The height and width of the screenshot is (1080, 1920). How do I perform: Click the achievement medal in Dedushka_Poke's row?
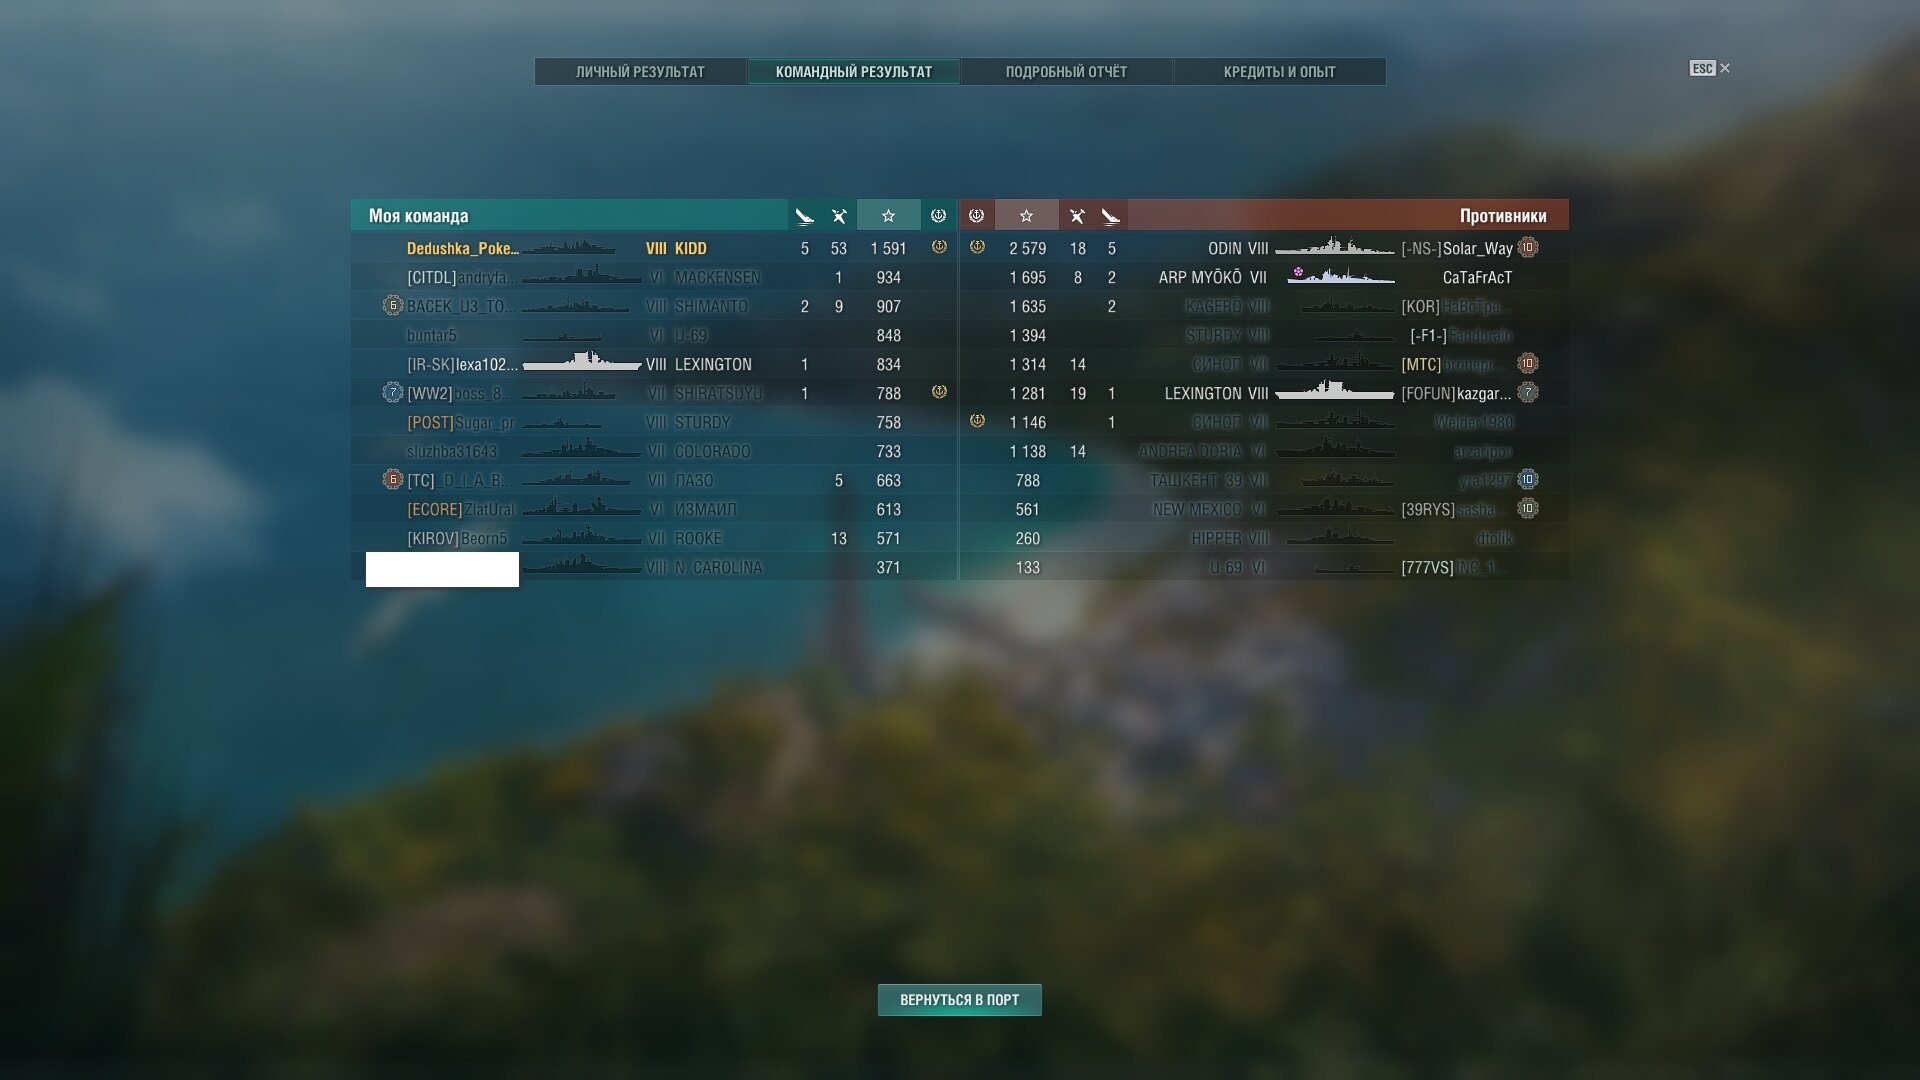click(x=939, y=247)
